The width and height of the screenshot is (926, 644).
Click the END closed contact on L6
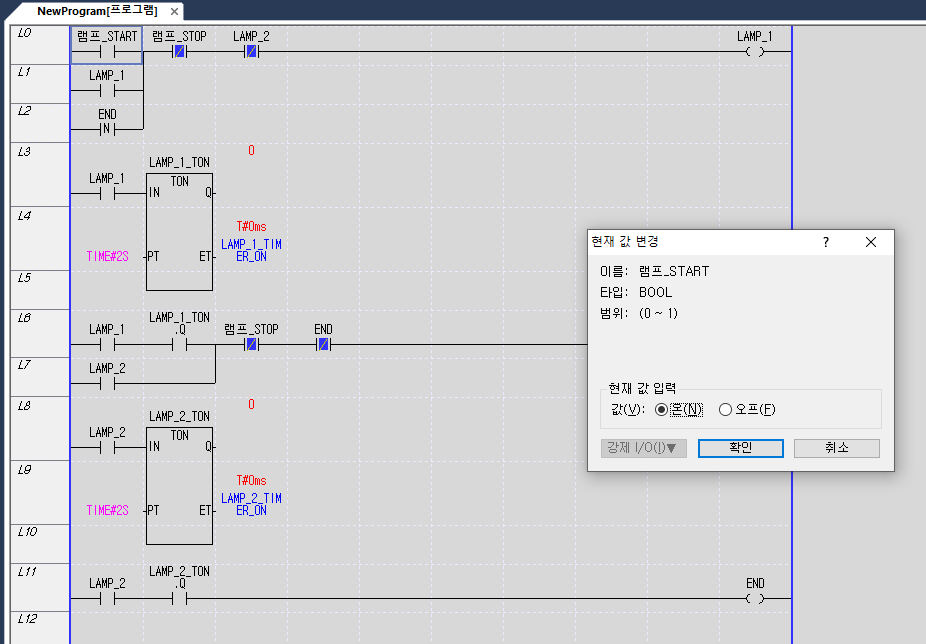pyautogui.click(x=324, y=344)
